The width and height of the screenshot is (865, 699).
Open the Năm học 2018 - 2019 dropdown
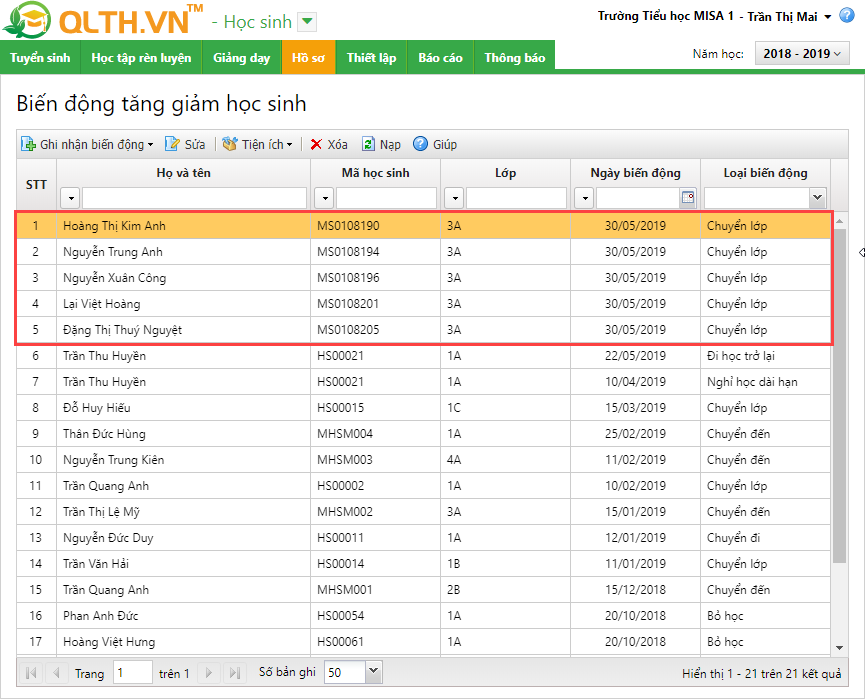(x=802, y=54)
